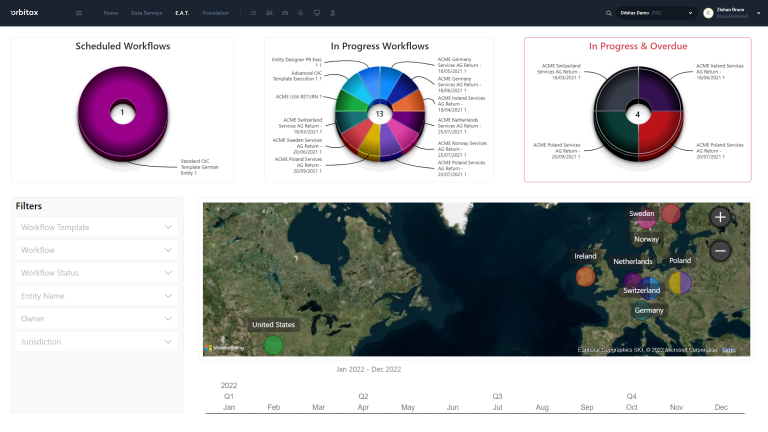Click the green United States map bubble
Screen dimensions: 768x432
point(272,345)
